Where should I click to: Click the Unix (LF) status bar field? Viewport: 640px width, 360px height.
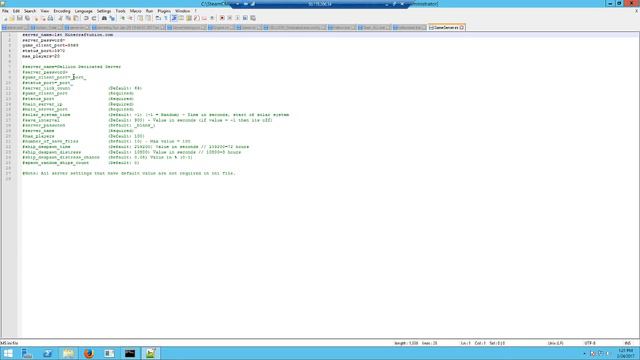click(556, 343)
